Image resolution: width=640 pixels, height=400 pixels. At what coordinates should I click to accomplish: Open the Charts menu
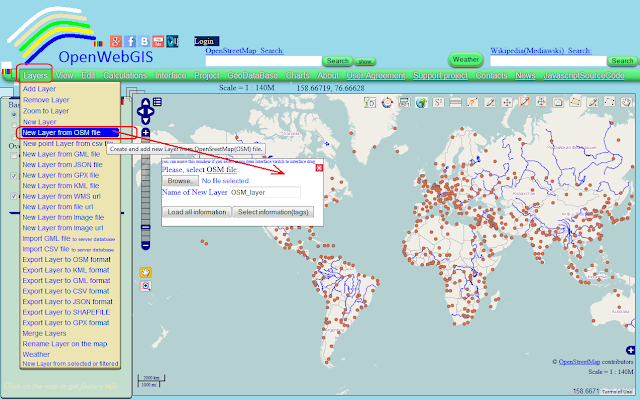(x=298, y=76)
